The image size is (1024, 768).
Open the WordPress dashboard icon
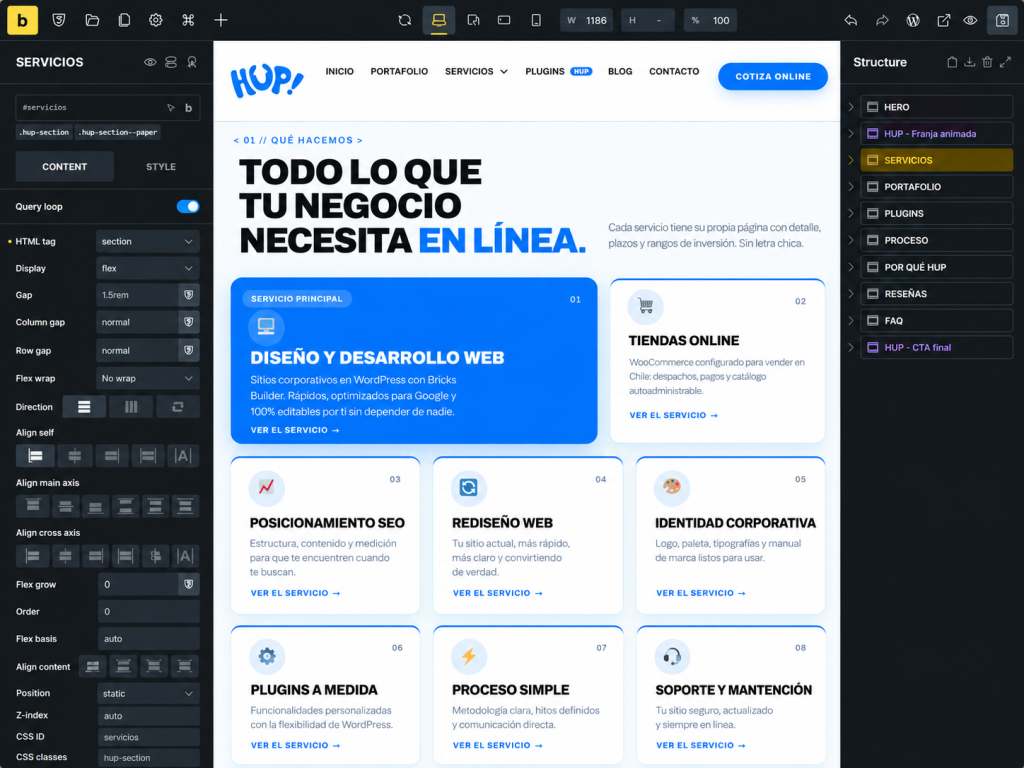[x=913, y=20]
